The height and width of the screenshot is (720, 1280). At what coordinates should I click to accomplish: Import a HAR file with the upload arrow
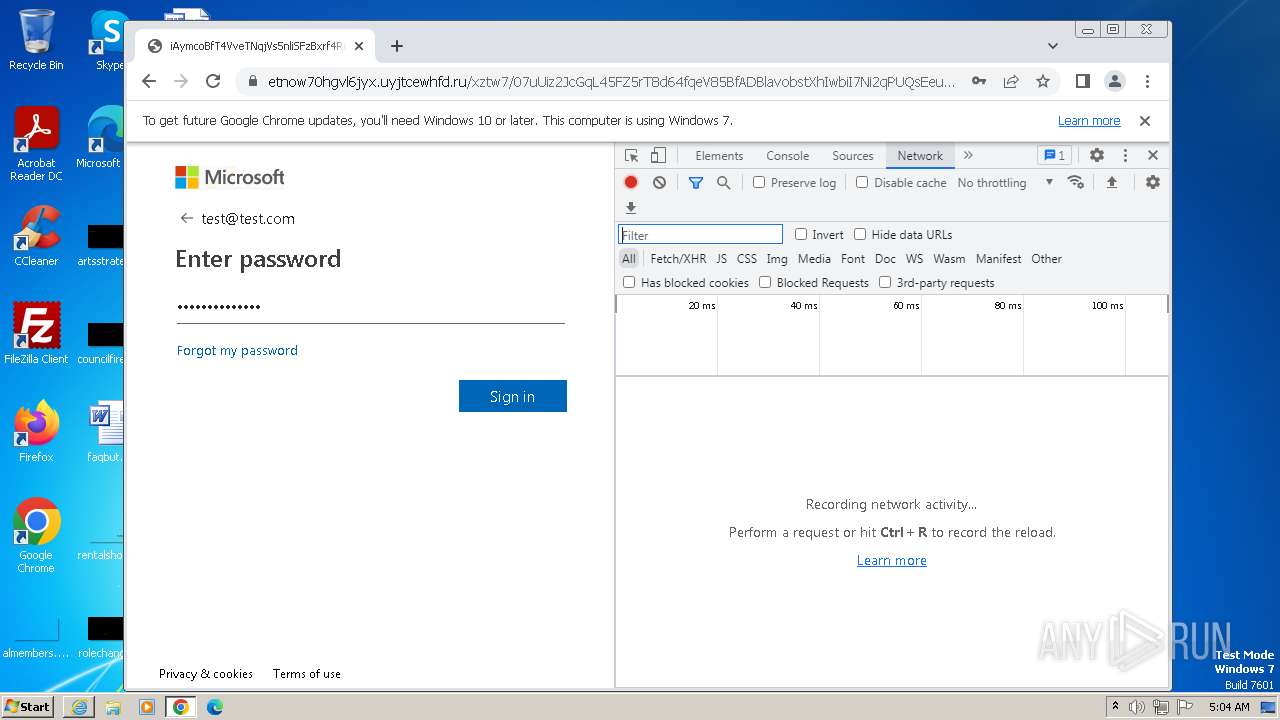point(1111,182)
